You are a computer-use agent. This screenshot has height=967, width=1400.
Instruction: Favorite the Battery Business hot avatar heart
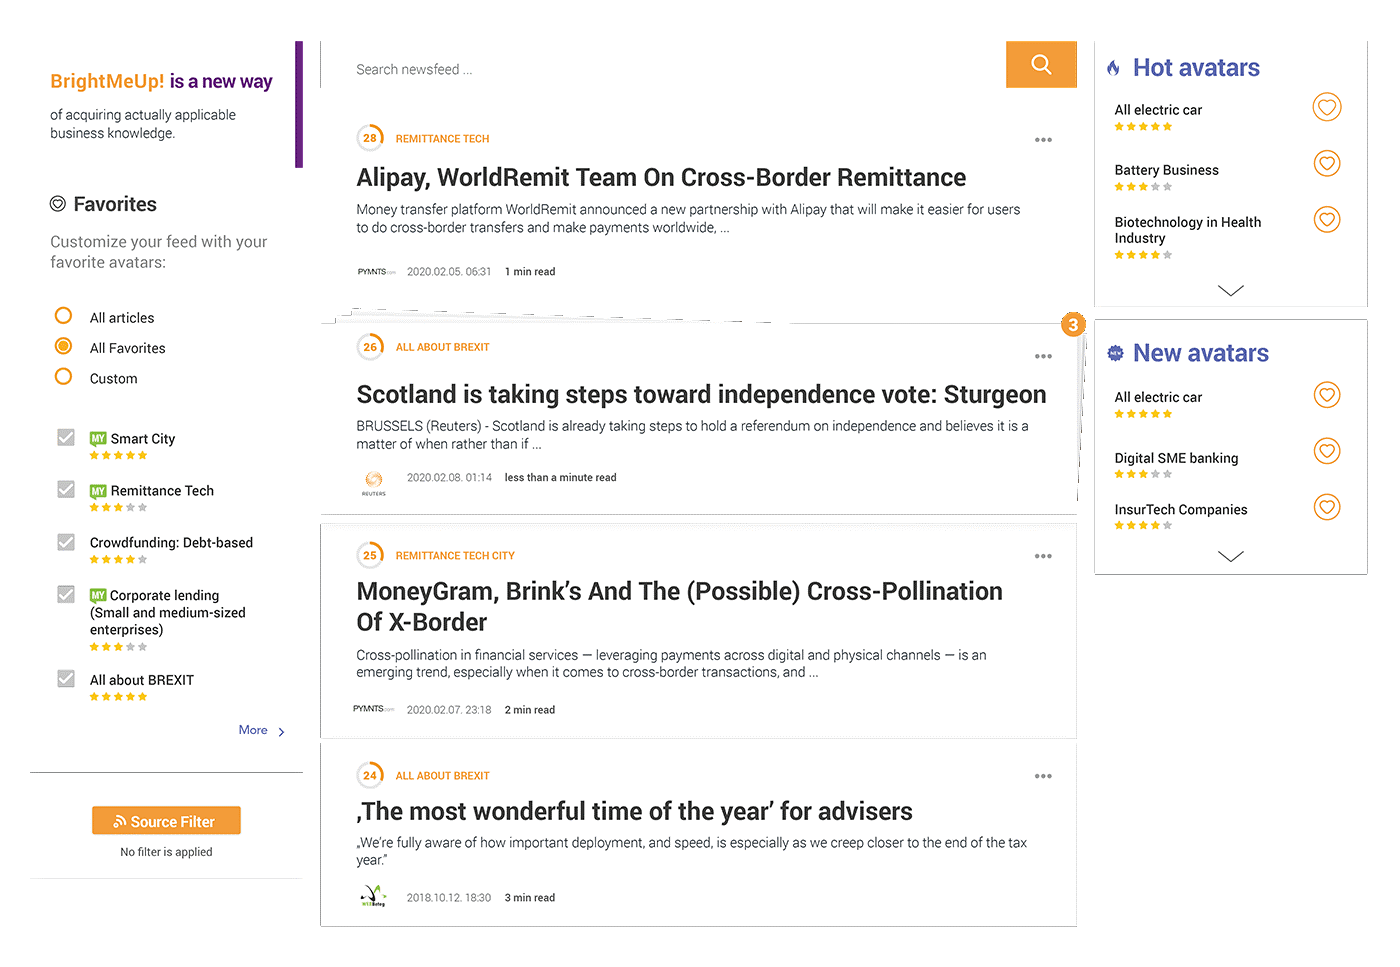pos(1327,163)
